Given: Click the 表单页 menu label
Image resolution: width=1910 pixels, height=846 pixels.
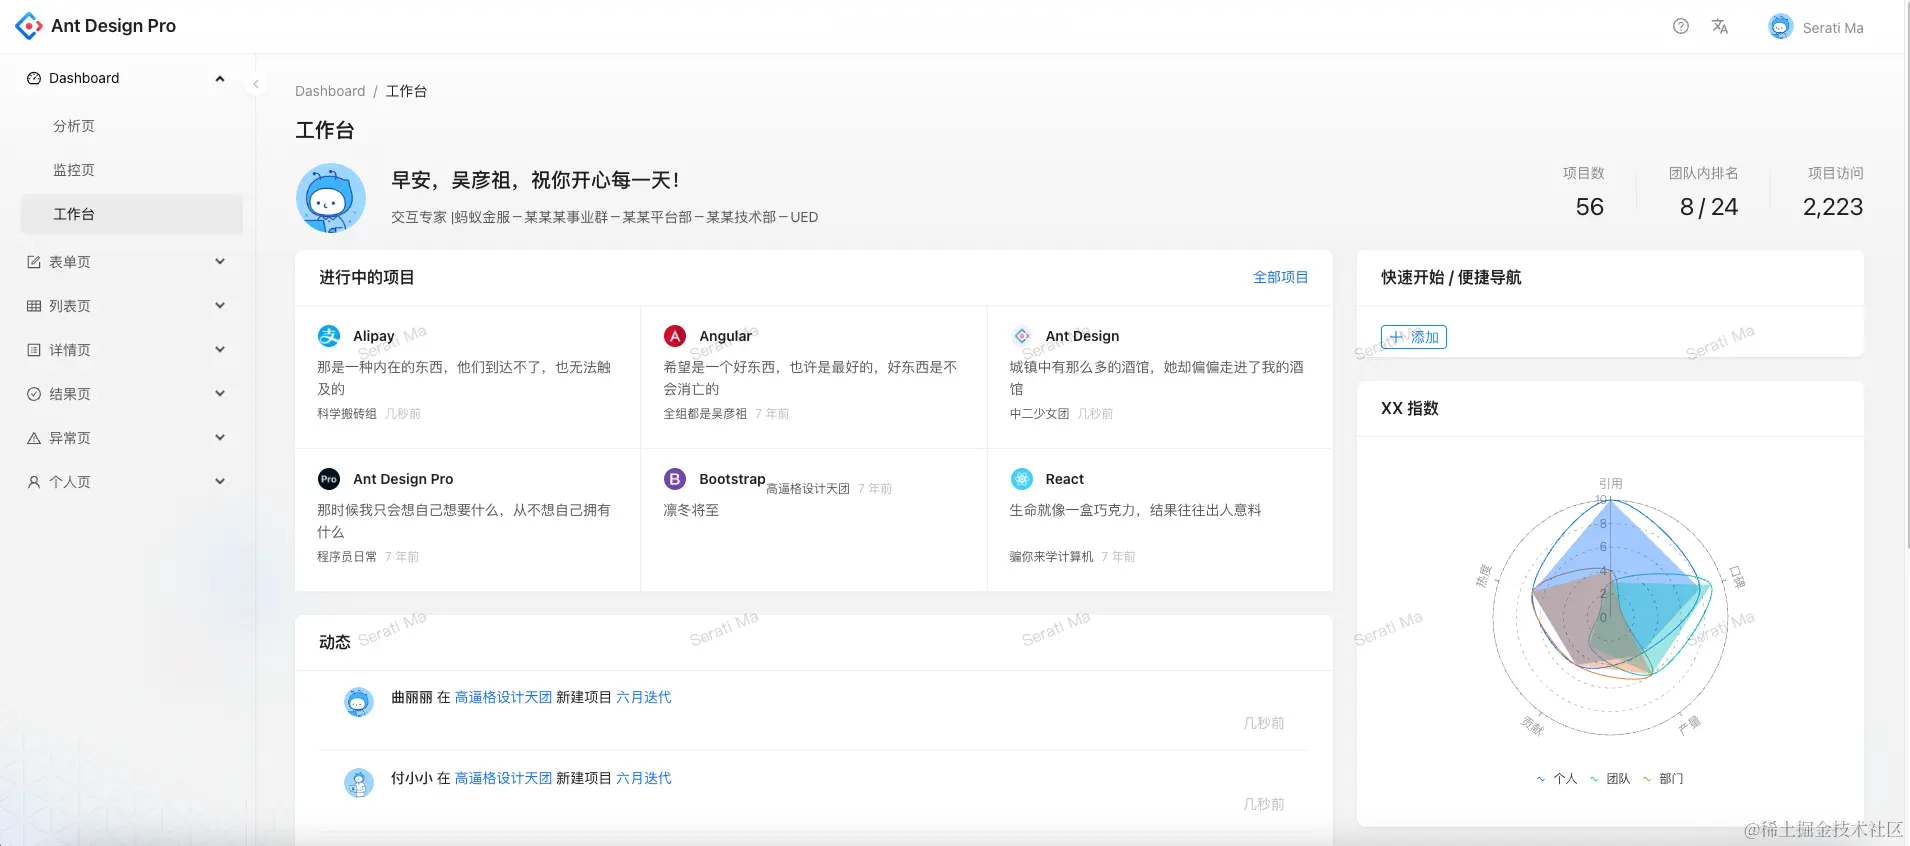Looking at the screenshot, I should tap(70, 262).
